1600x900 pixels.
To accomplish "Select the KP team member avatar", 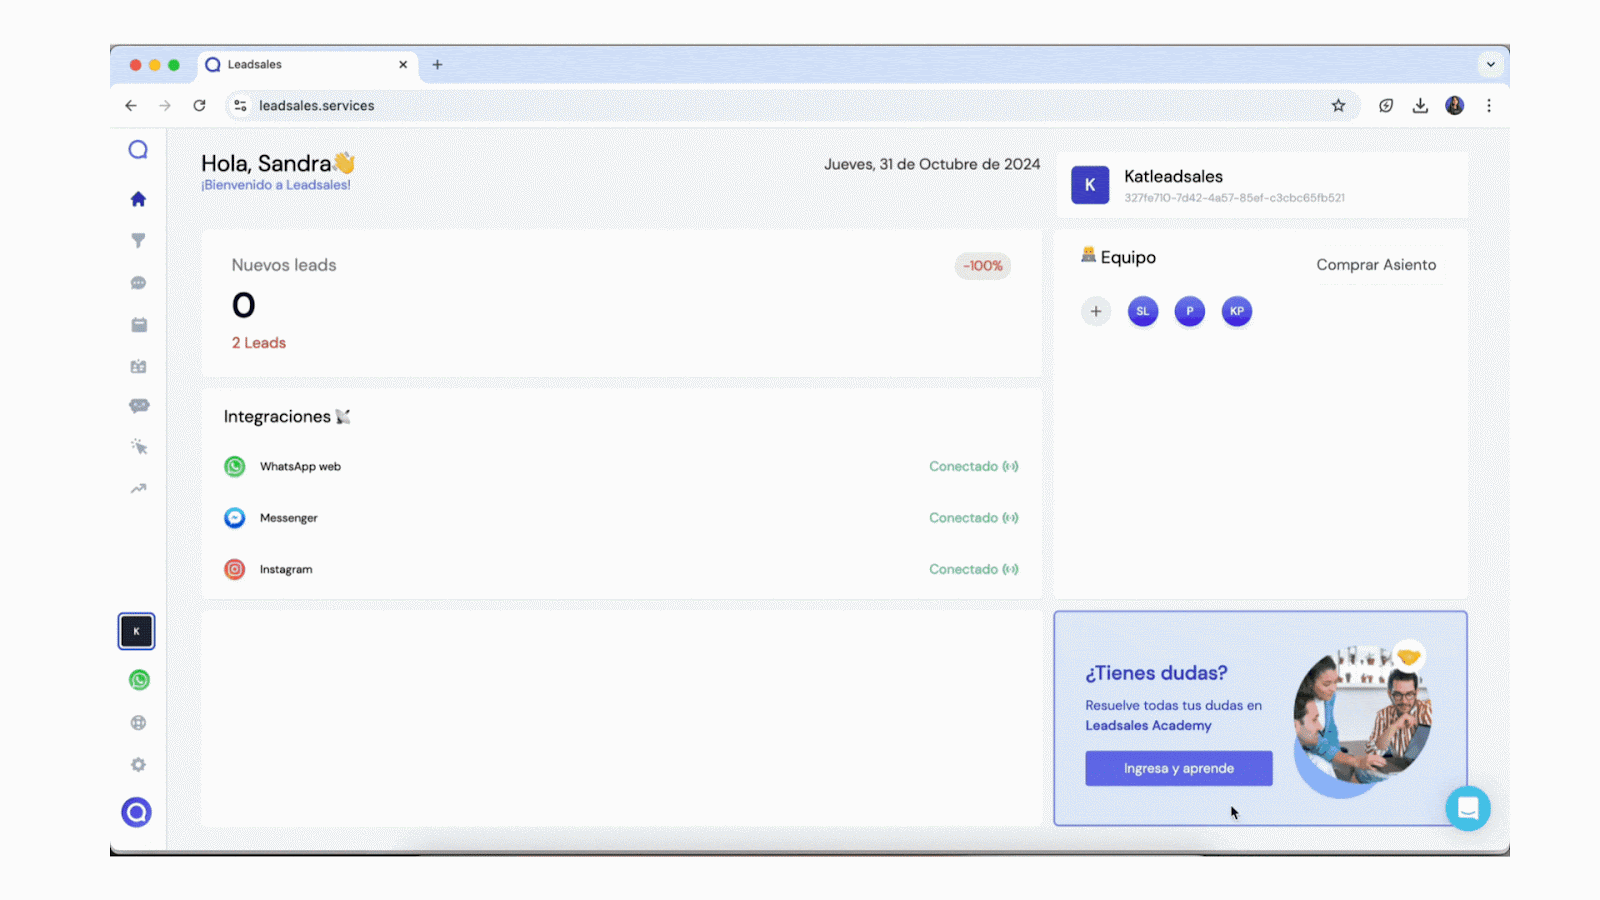I will 1237,311.
